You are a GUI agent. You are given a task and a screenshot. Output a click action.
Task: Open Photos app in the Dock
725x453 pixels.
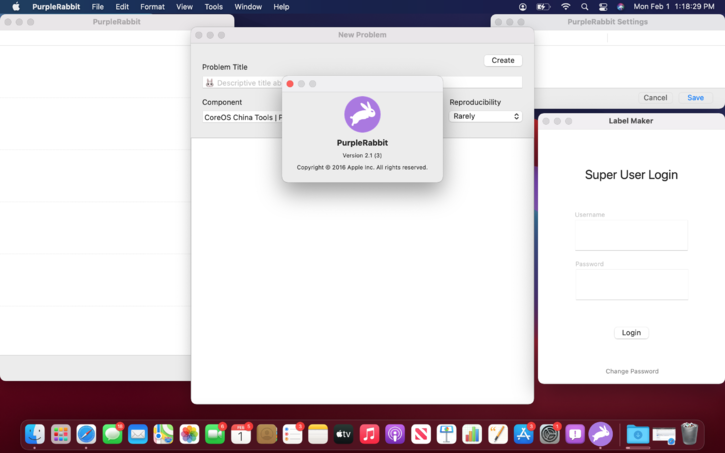tap(189, 434)
